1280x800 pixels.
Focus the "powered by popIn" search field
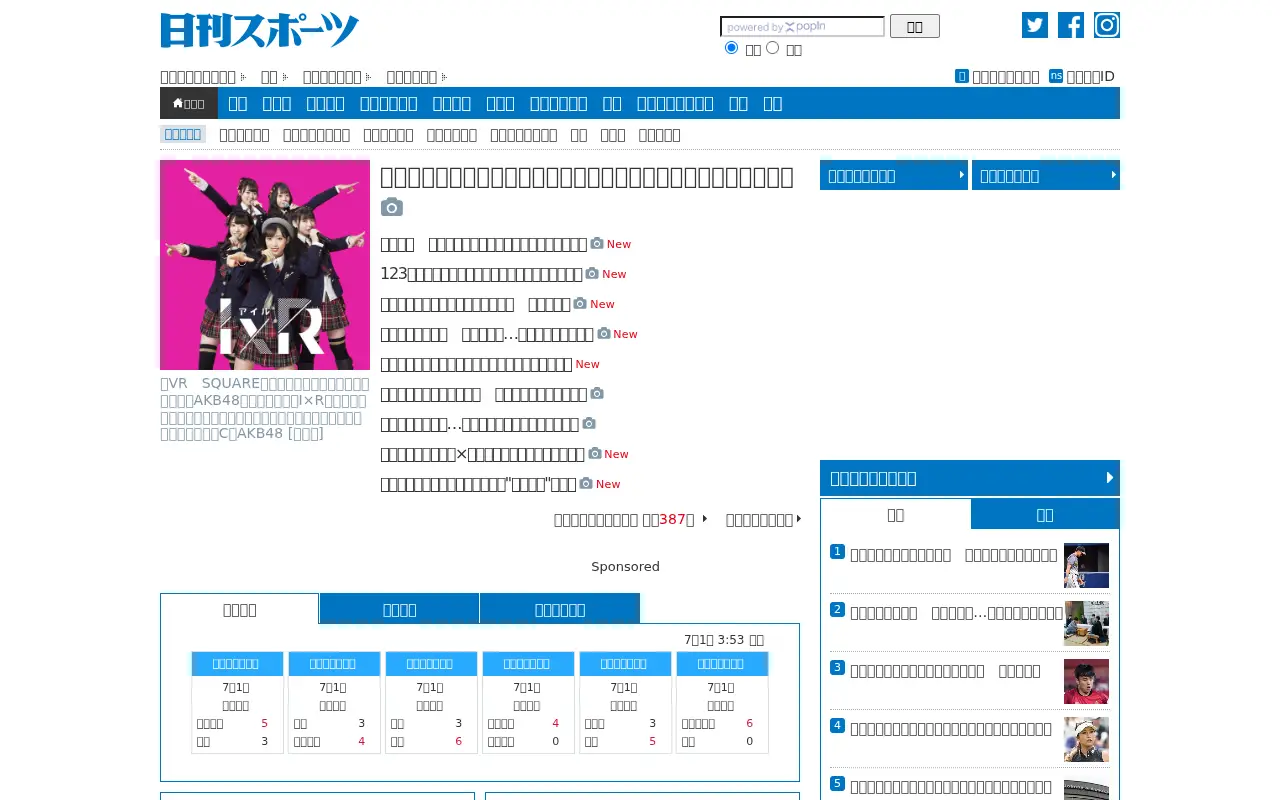coord(802,26)
